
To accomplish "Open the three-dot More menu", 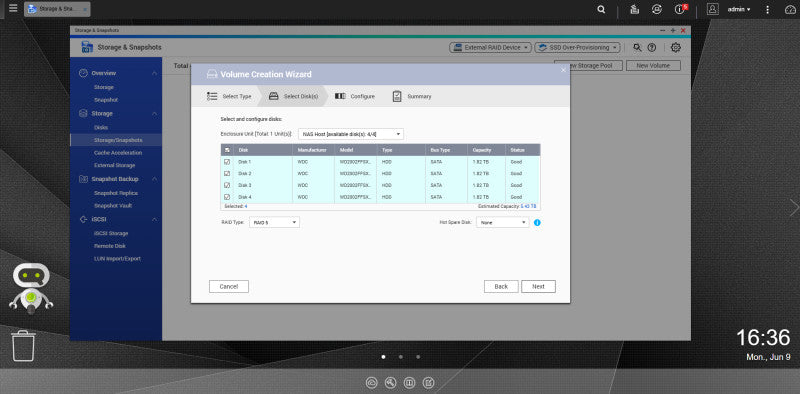I will 767,9.
